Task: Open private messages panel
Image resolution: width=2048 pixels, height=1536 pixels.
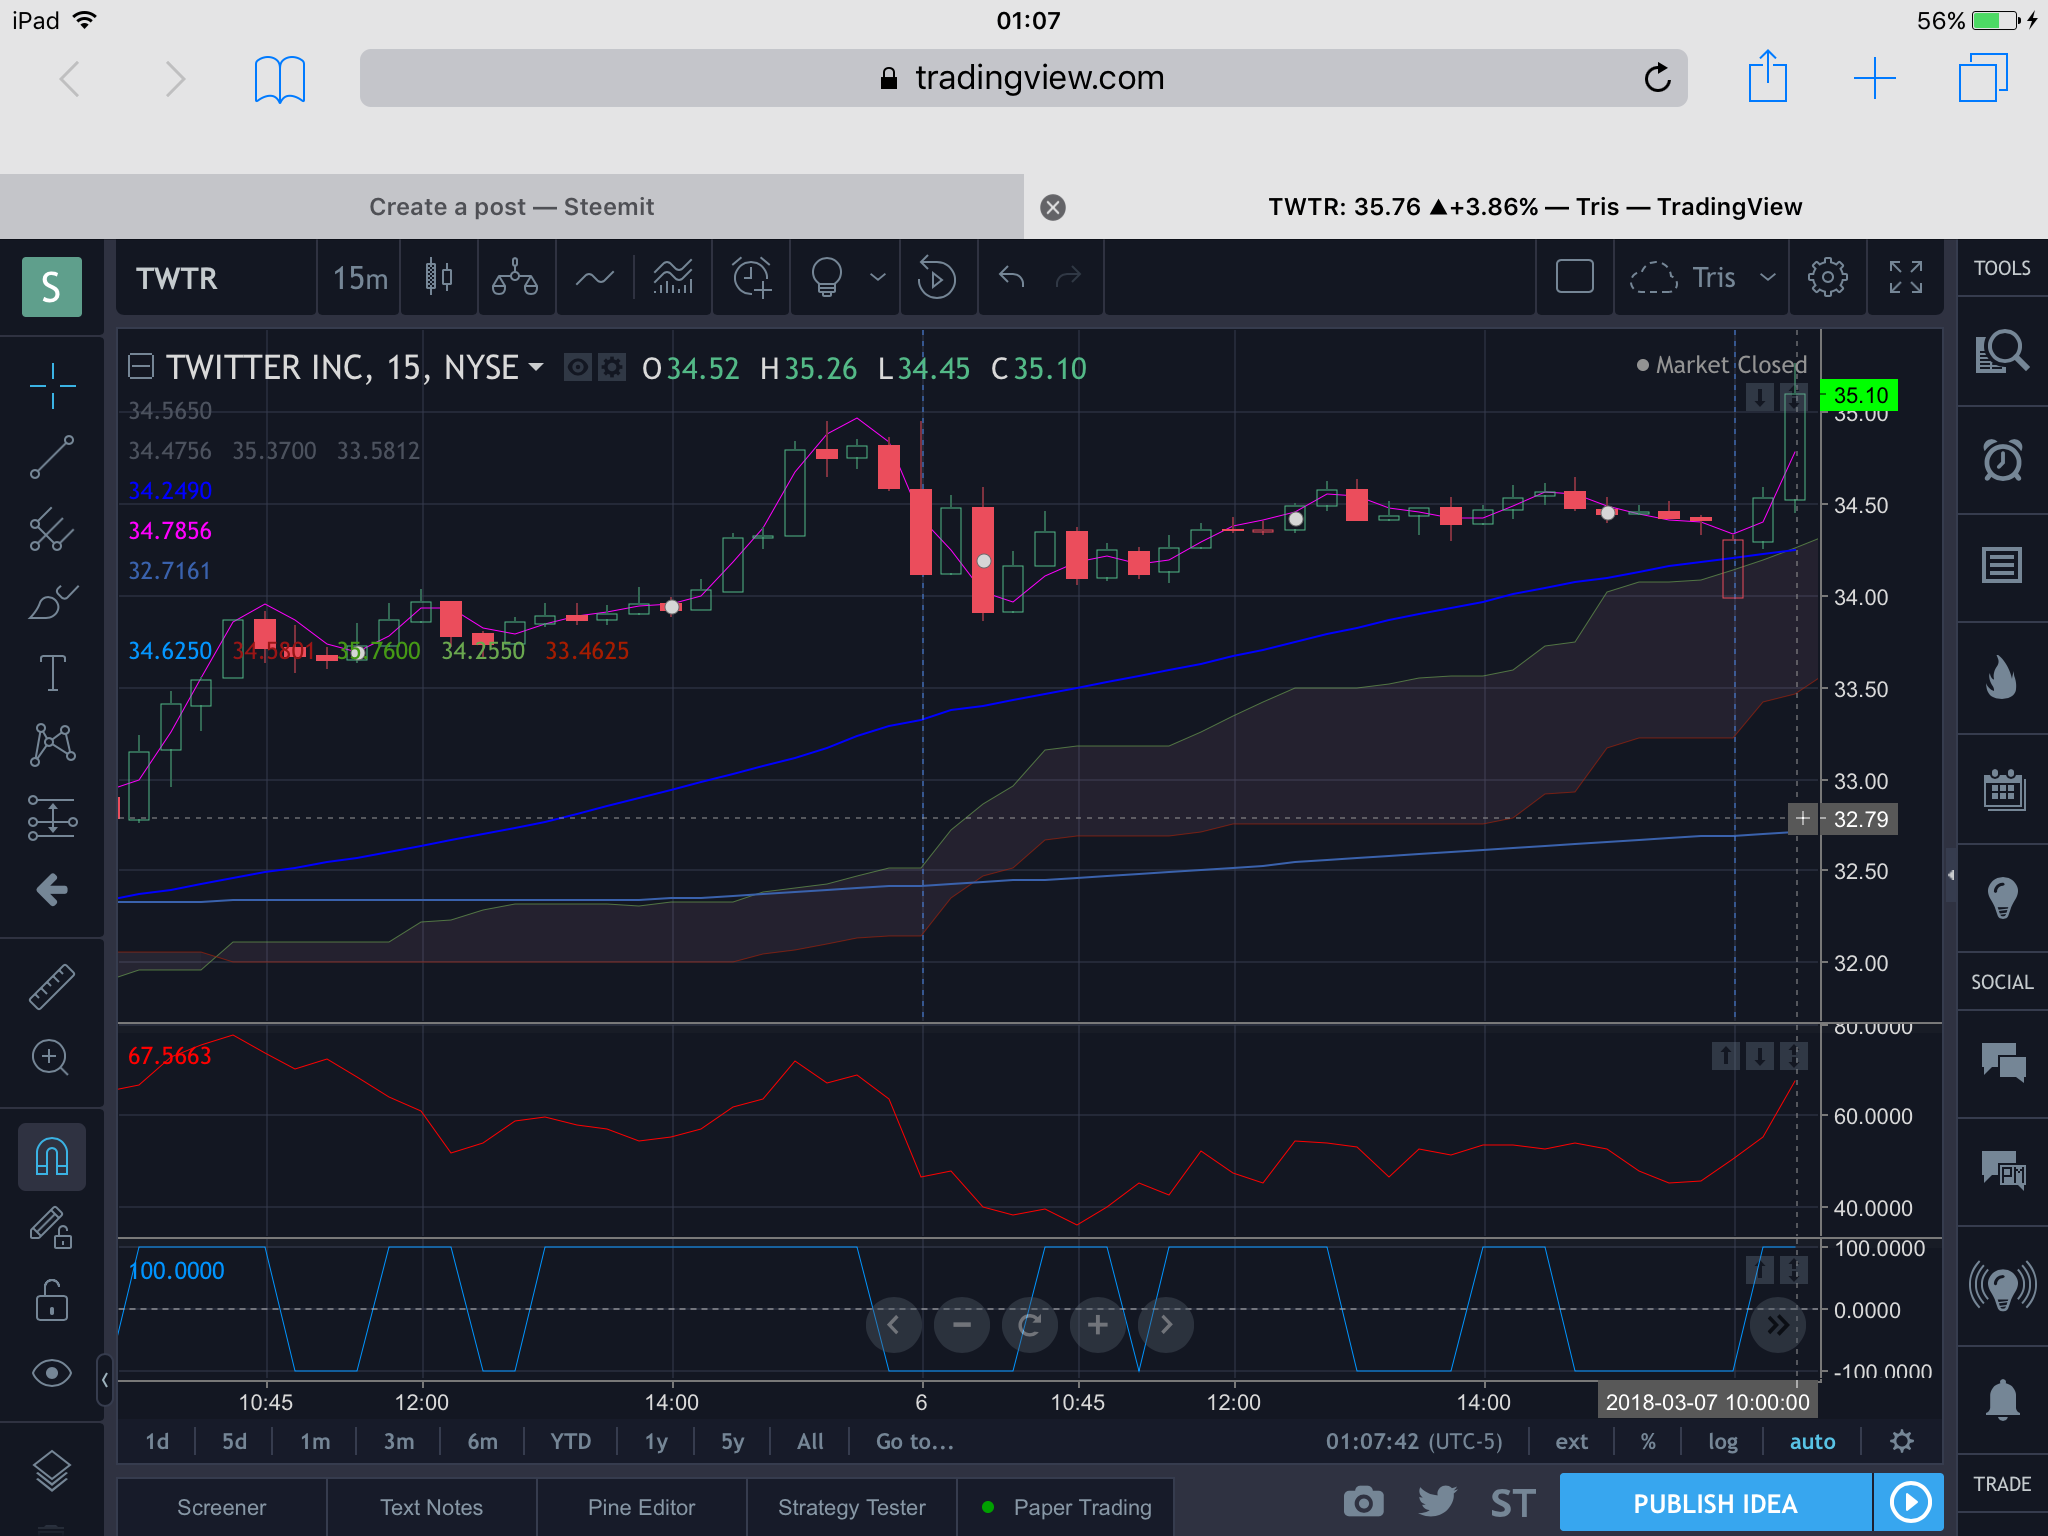Action: [x=2002, y=1170]
